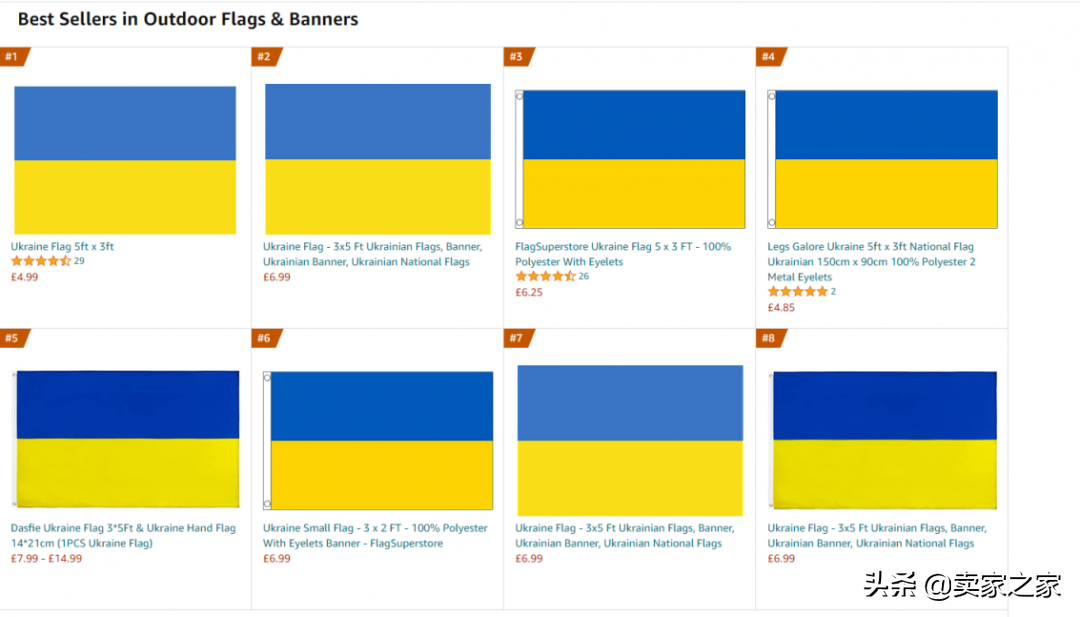Click the #7 rank badge
This screenshot has height=617, width=1080.
[519, 338]
